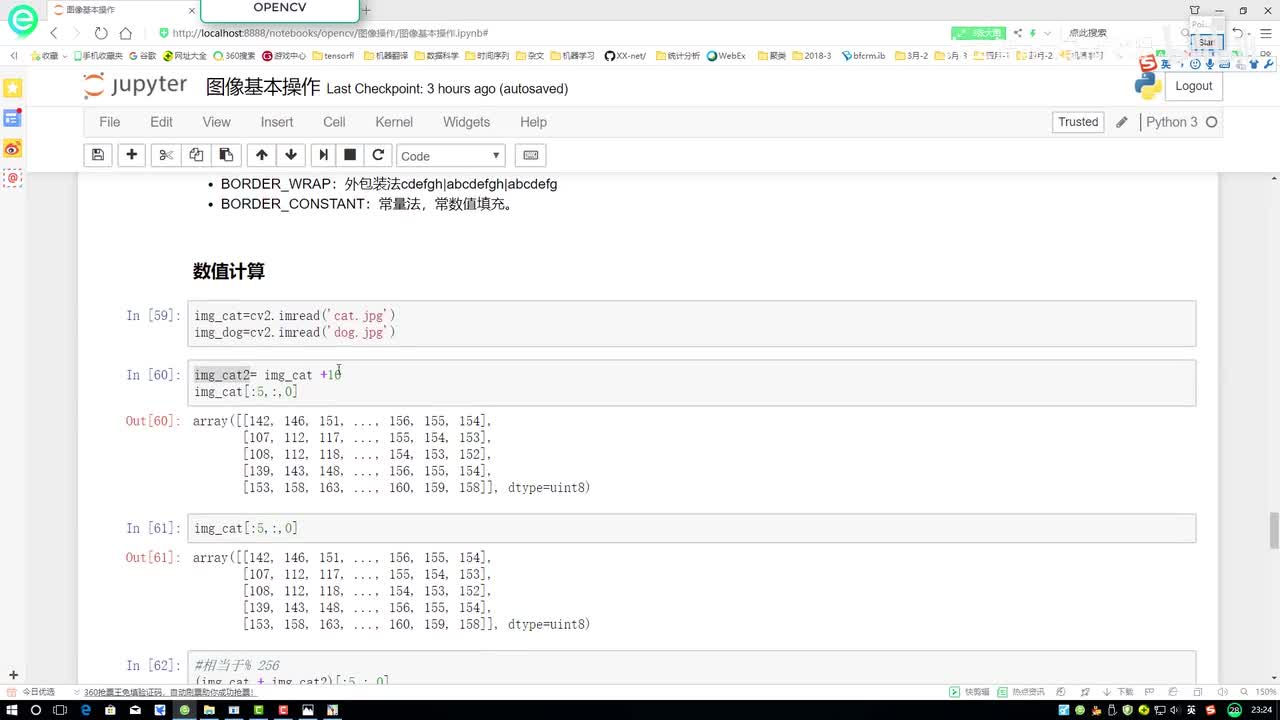
Task: Copy selected cells
Action: (196, 155)
